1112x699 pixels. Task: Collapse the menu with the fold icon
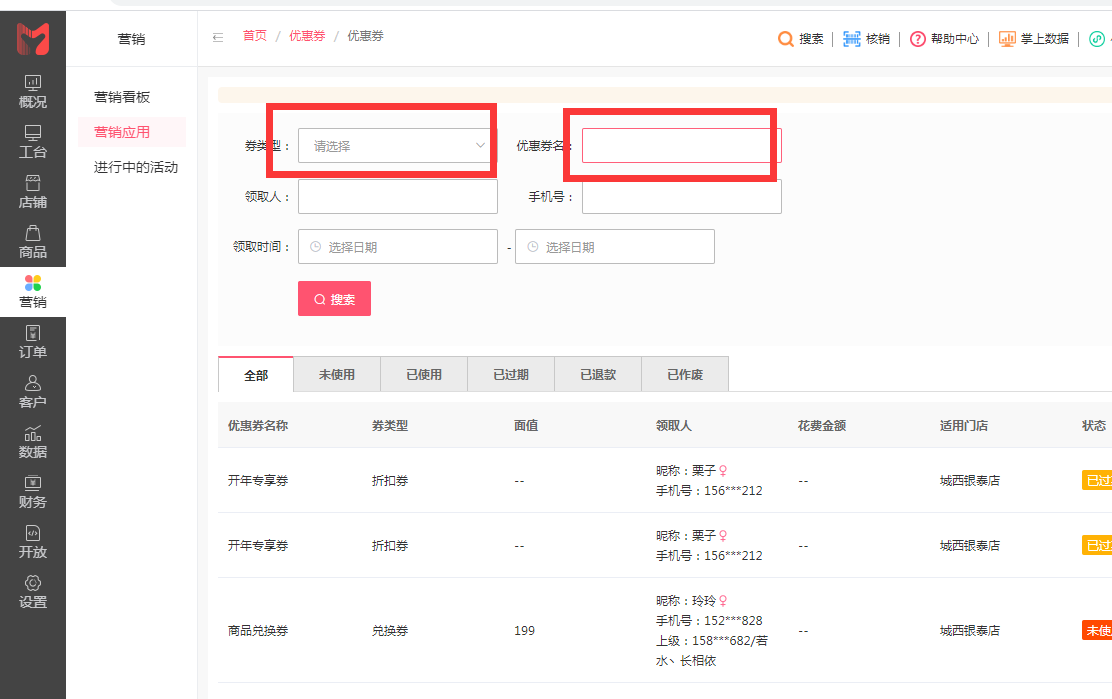218,37
